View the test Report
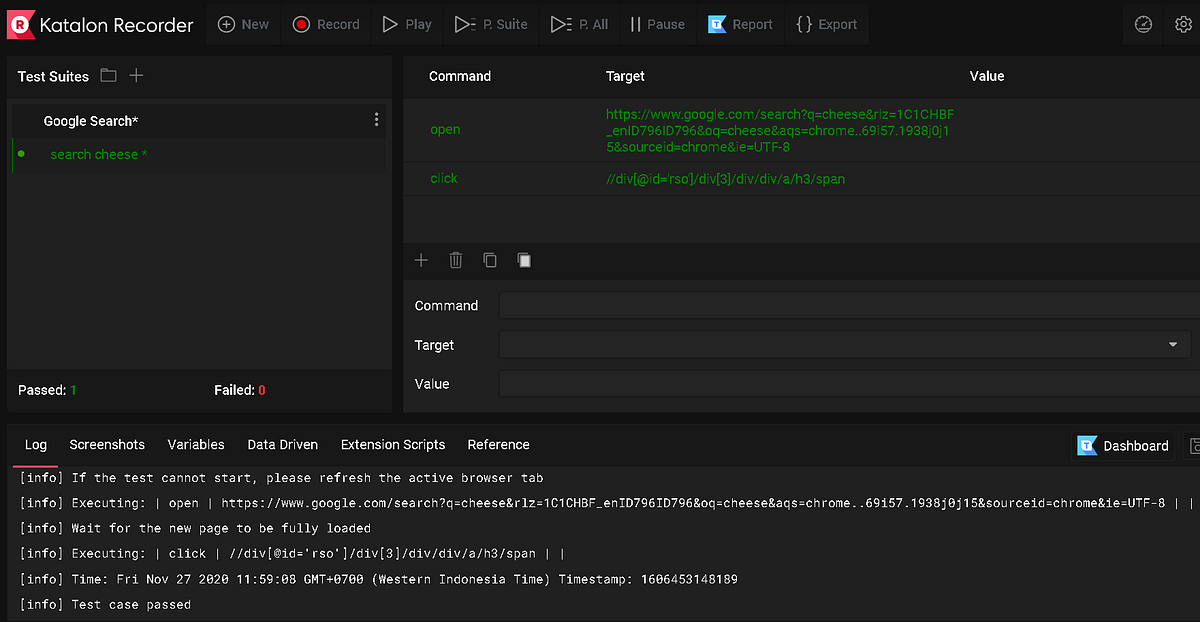This screenshot has height=622, width=1200. click(x=740, y=24)
